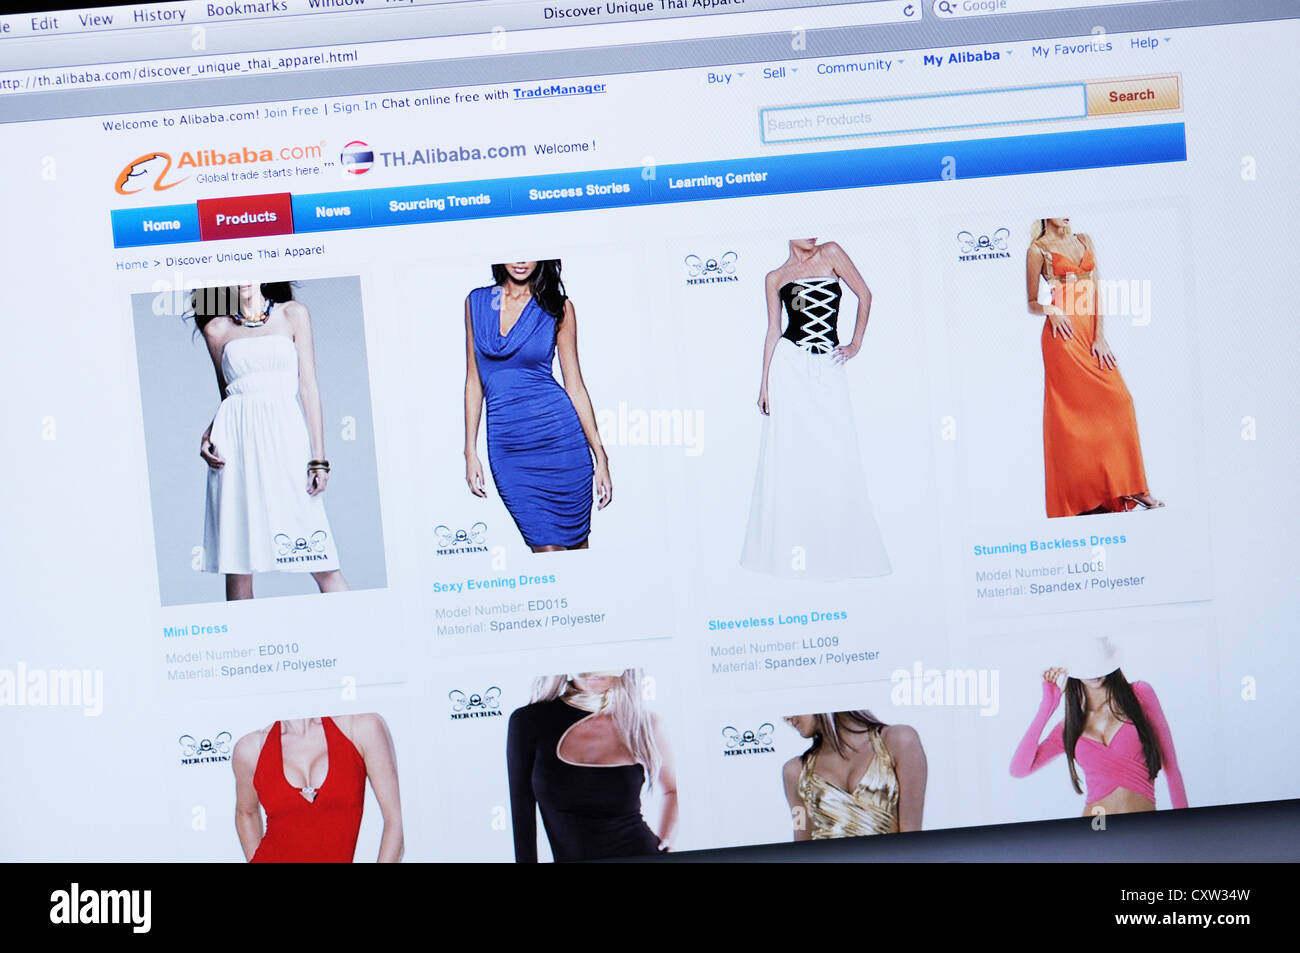Click the browser reload icon

pyautogui.click(x=908, y=10)
